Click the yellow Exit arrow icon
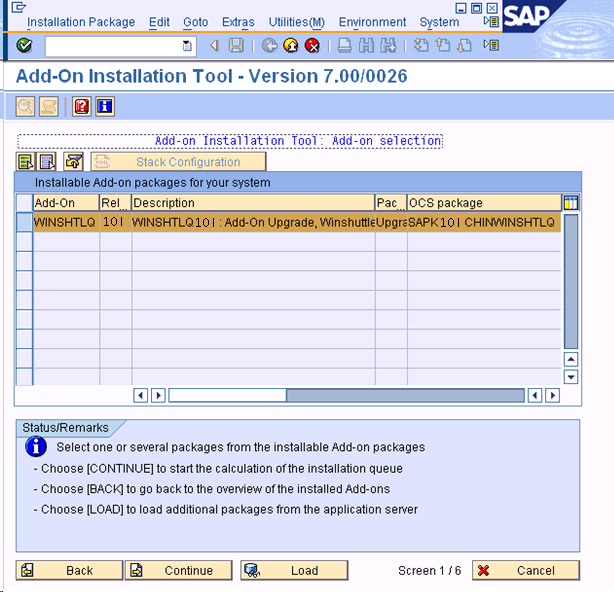Viewport: 614px width, 592px height. tap(291, 46)
